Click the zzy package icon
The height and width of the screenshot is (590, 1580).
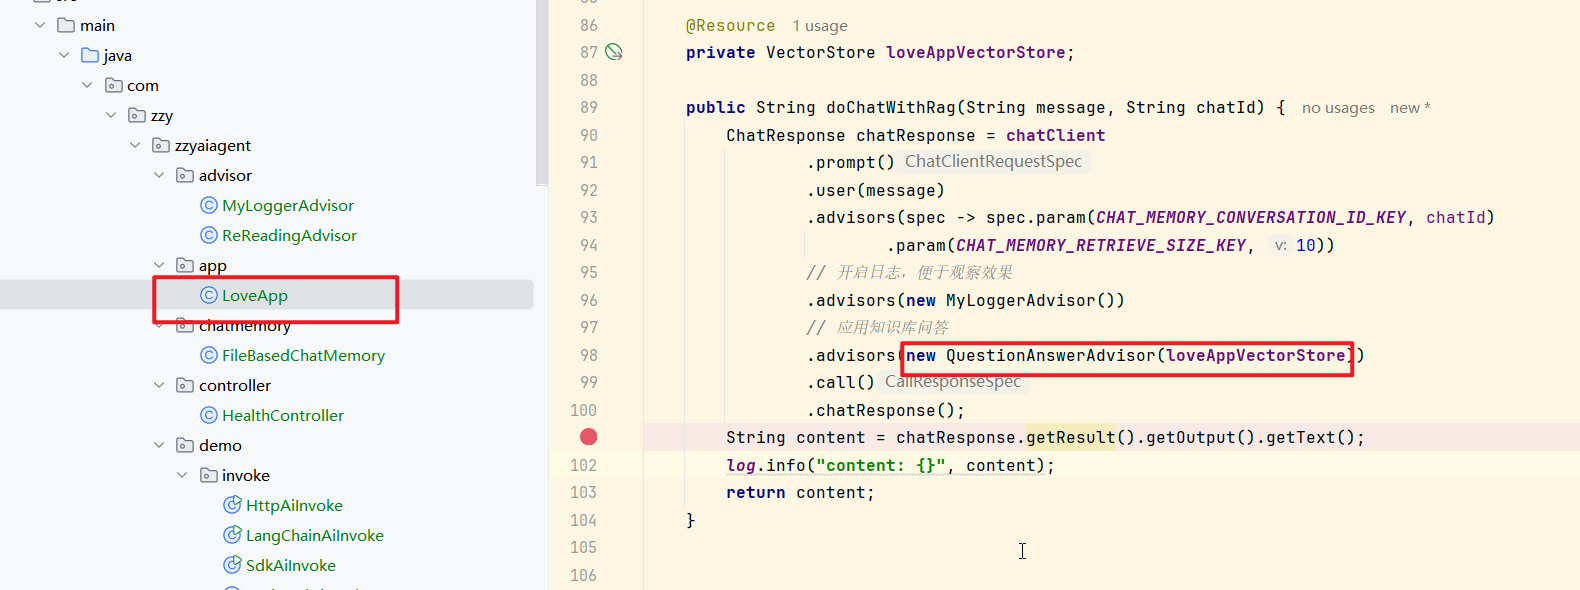tap(138, 115)
